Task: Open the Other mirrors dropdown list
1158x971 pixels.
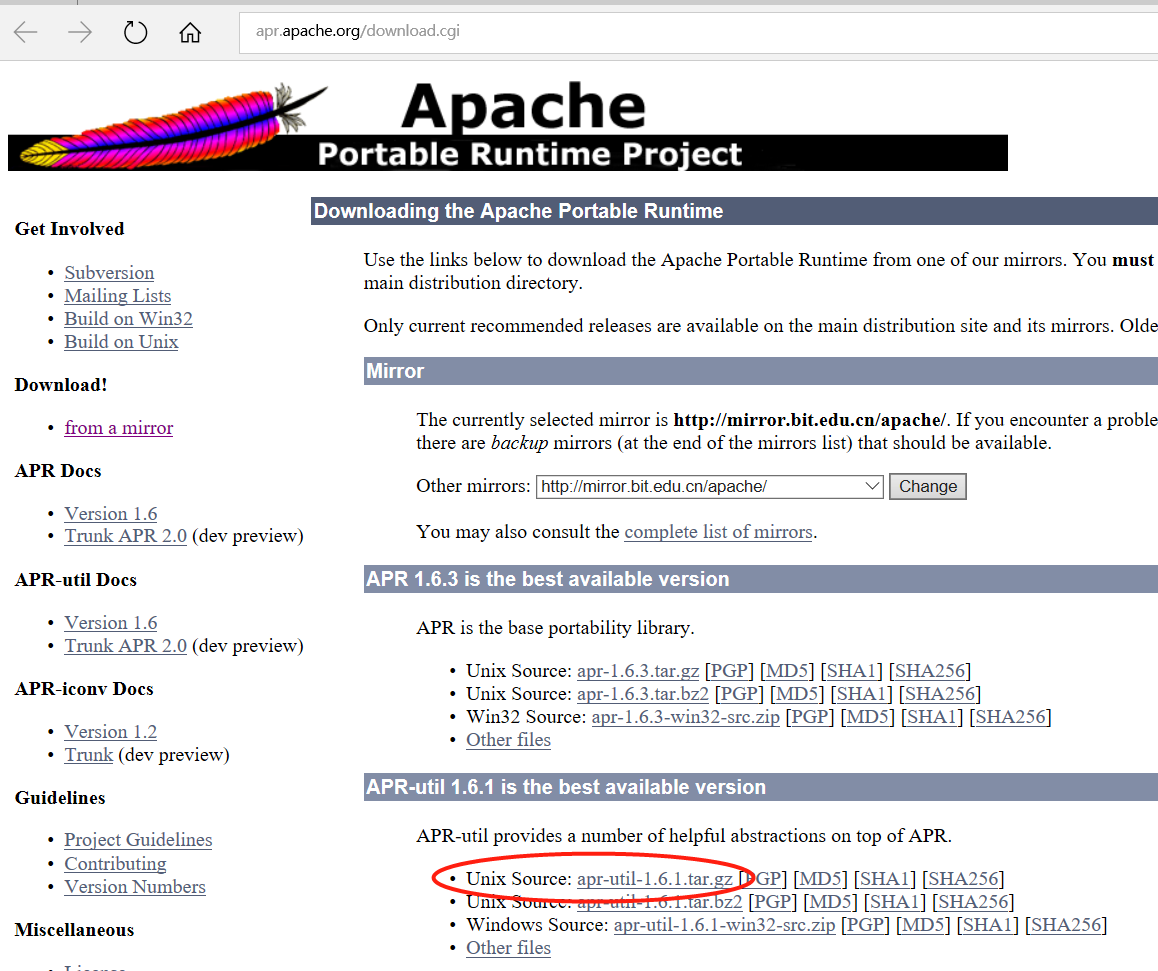Action: point(709,487)
